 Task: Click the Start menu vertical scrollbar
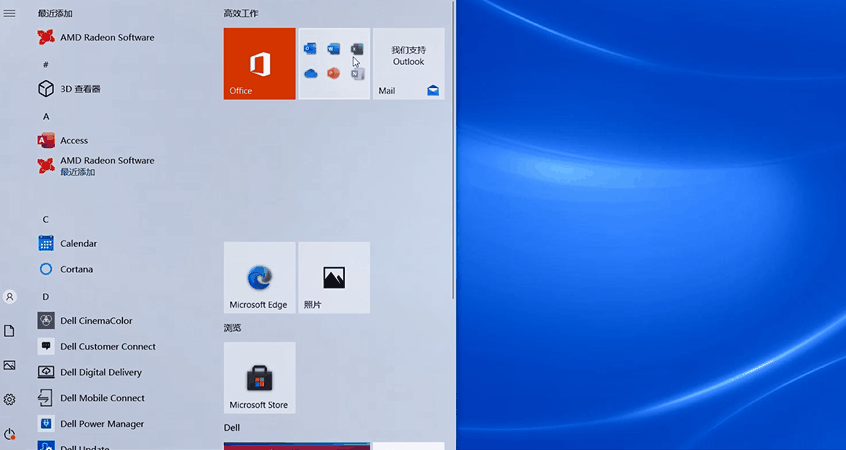coord(454,149)
